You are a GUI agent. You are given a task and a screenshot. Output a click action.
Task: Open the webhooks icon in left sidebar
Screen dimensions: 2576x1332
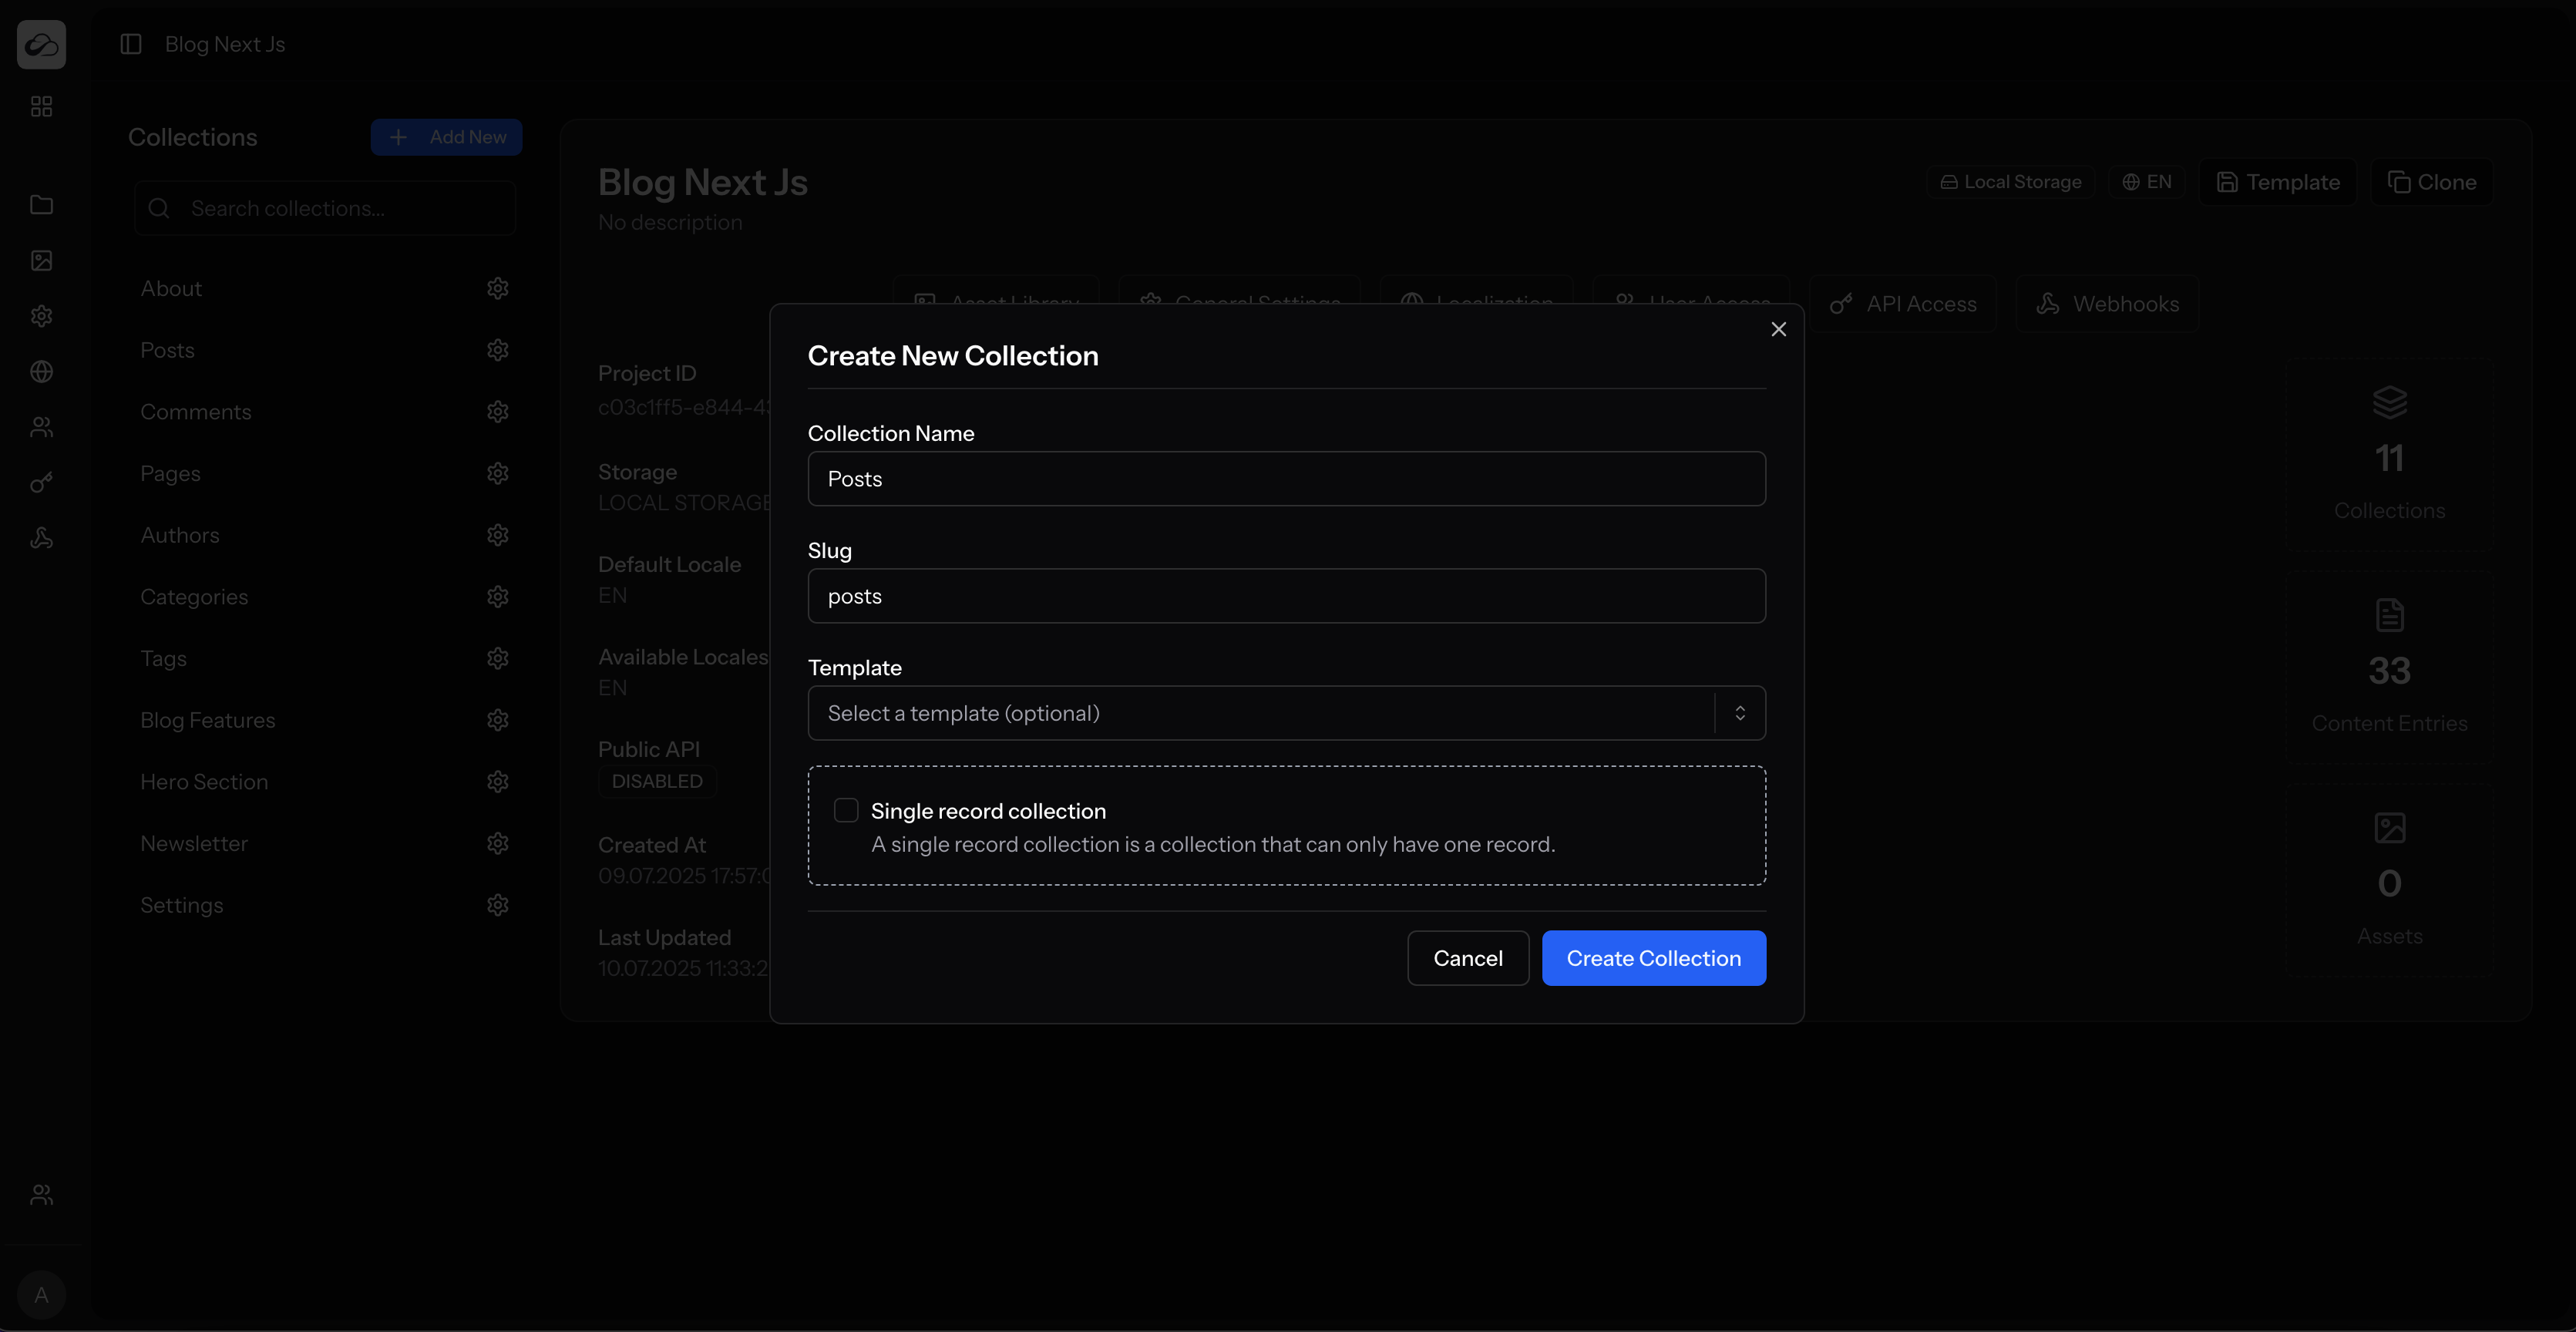[41, 538]
